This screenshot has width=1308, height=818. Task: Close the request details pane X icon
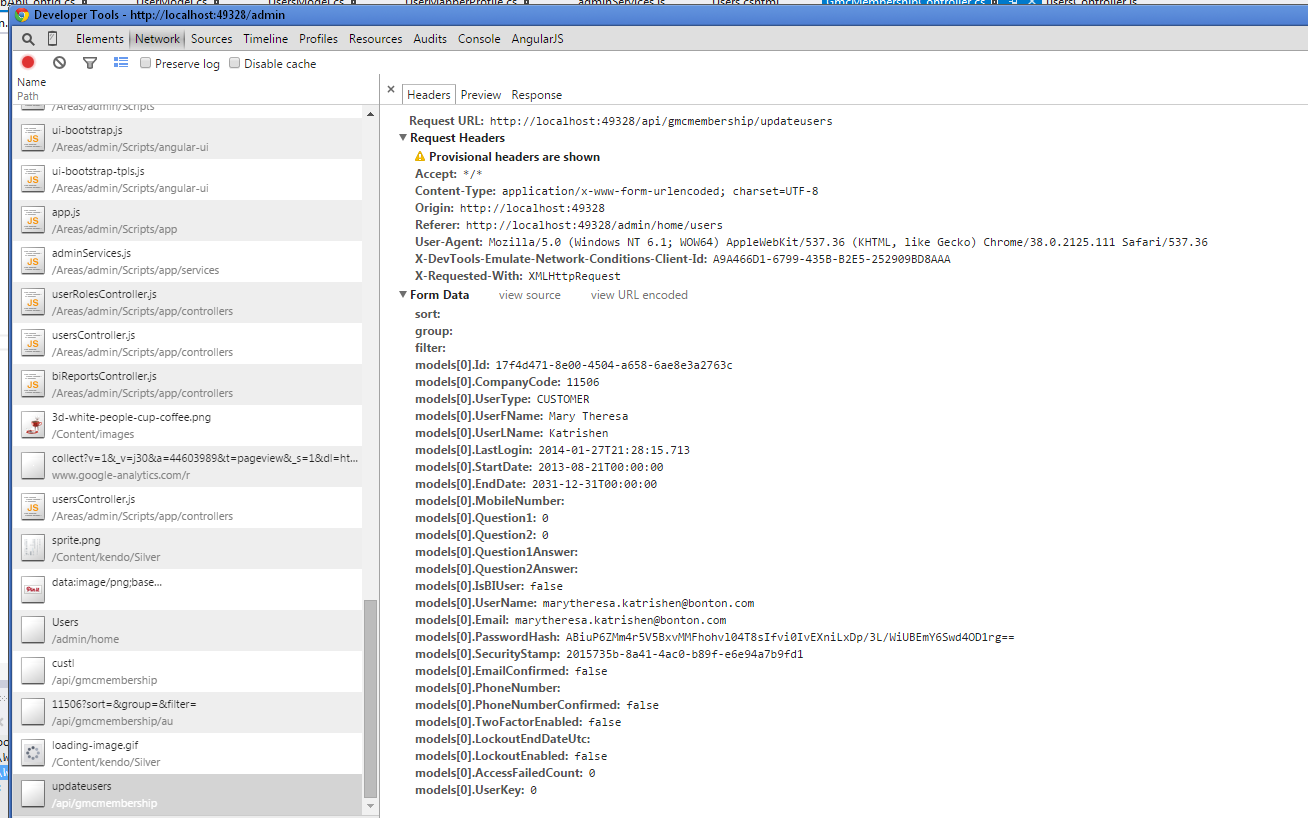pos(391,90)
